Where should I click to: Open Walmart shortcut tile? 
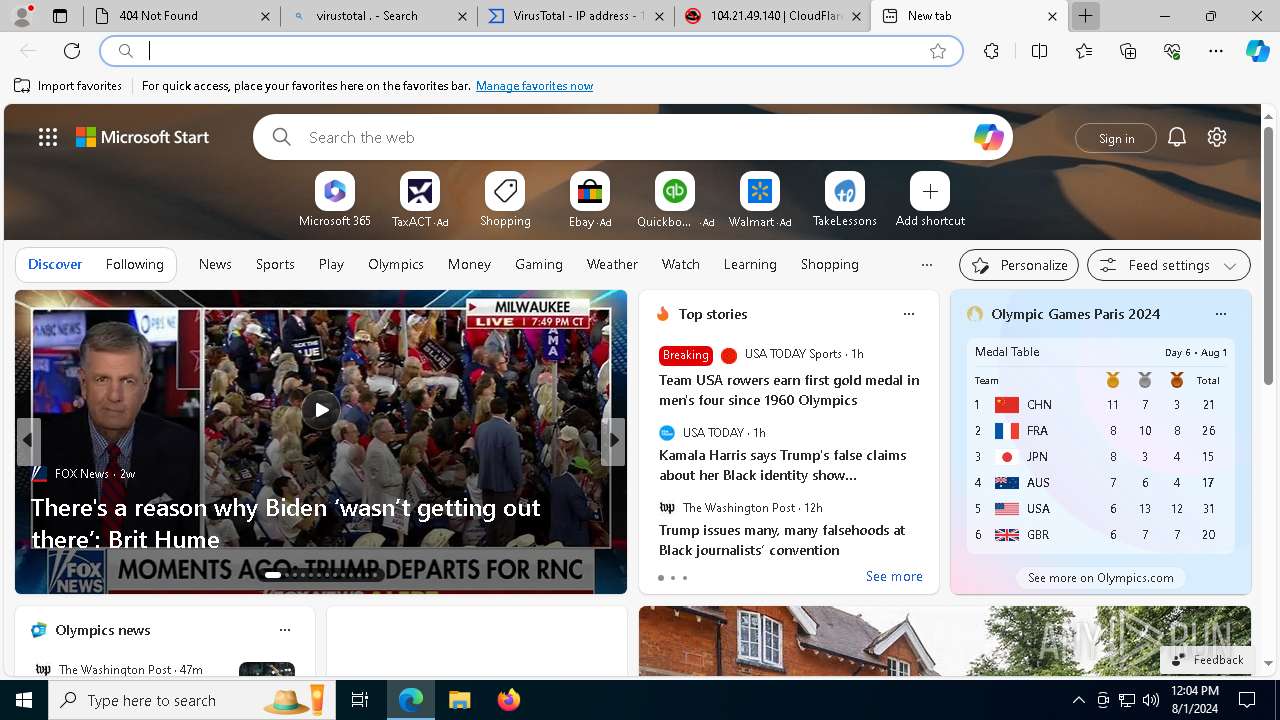click(760, 200)
